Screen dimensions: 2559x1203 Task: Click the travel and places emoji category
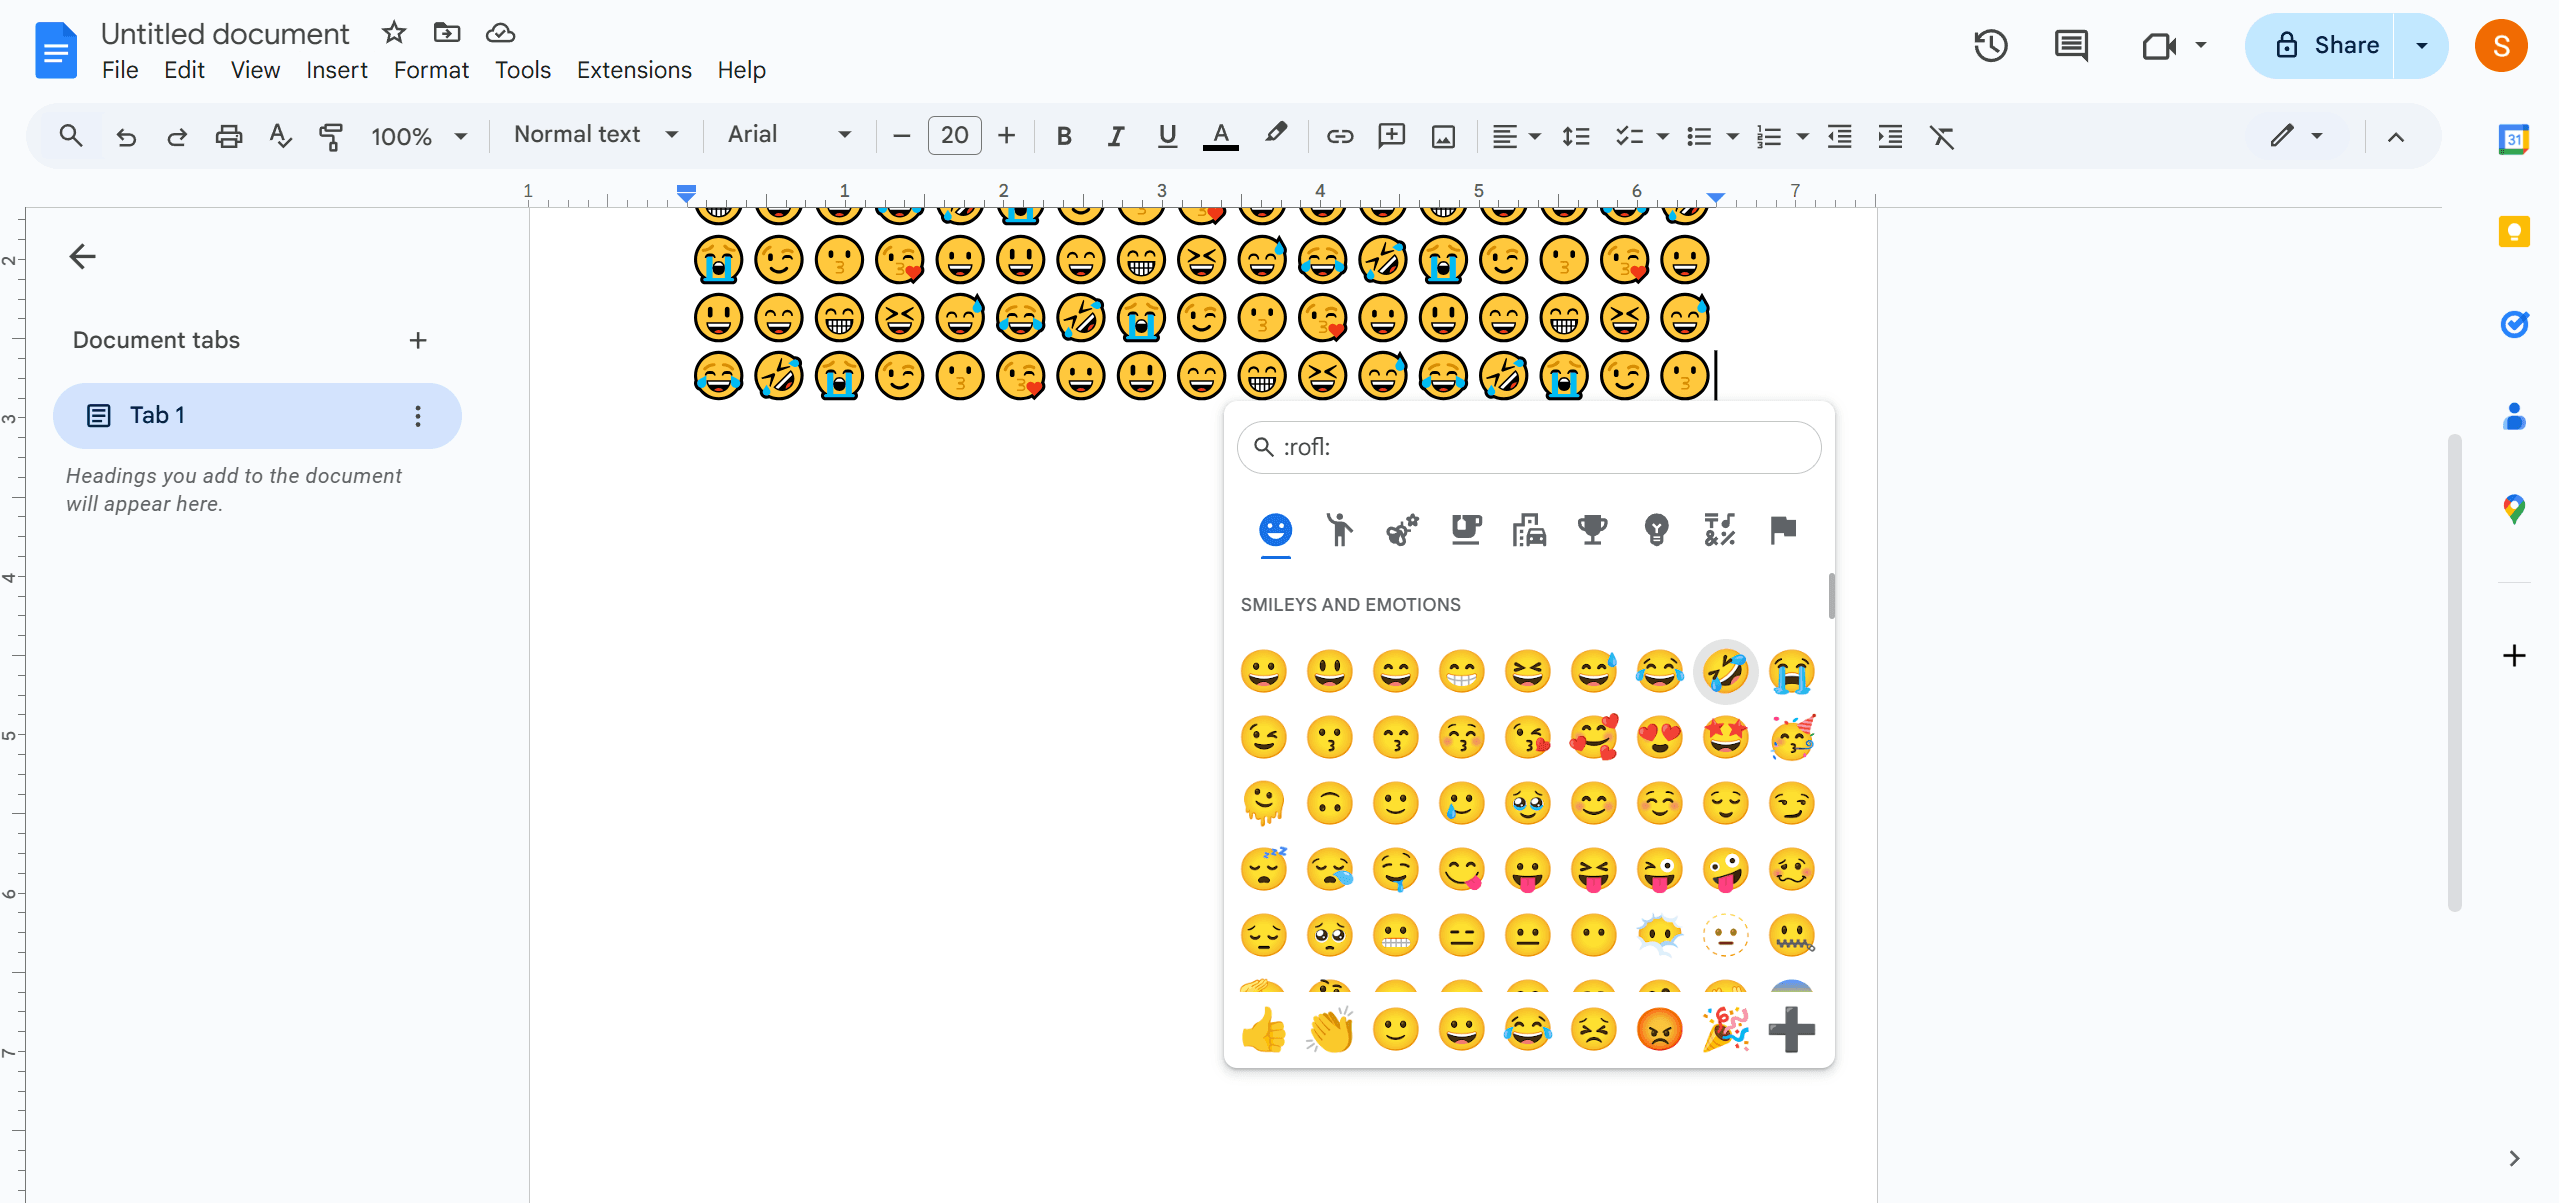1526,530
